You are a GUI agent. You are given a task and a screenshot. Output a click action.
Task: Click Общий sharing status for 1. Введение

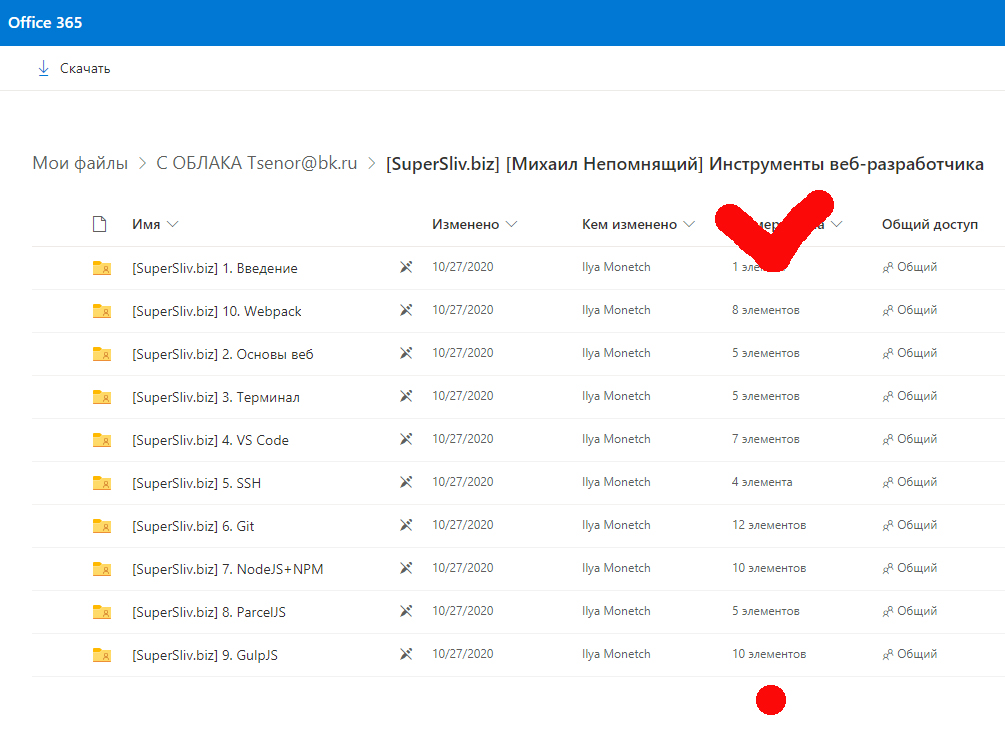909,267
